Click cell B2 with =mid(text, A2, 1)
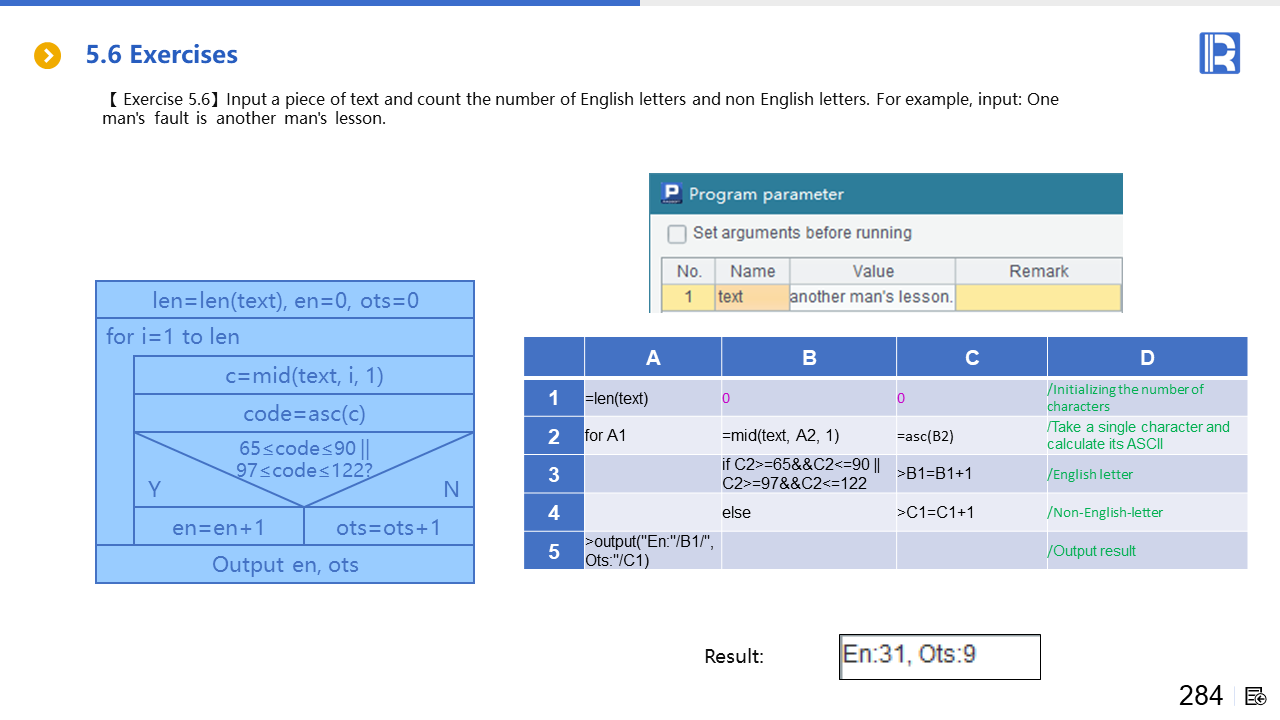This screenshot has width=1280, height=720. click(809, 436)
